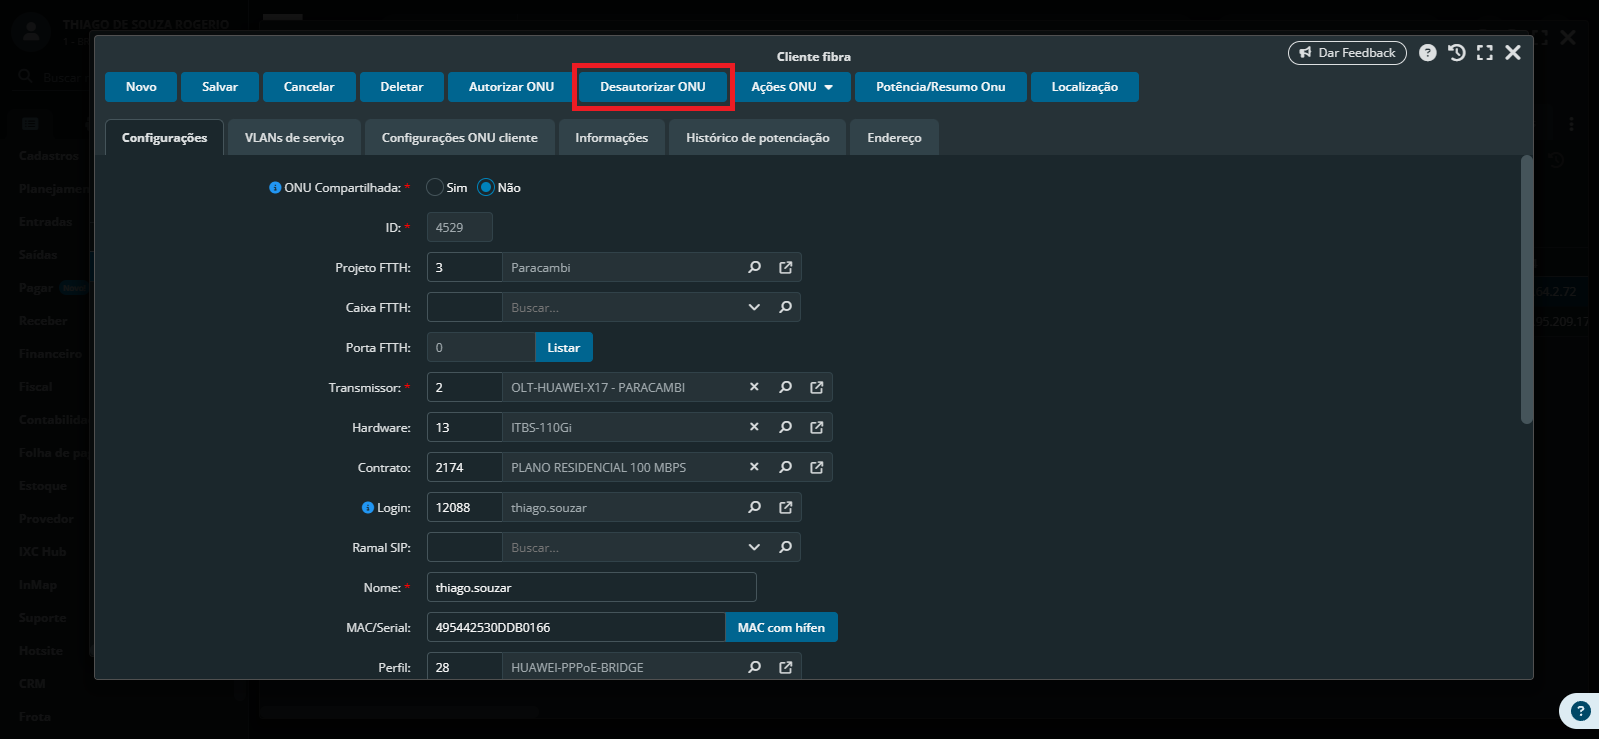This screenshot has width=1599, height=739.
Task: Click the form's vertical scrollbar
Action: click(1526, 290)
